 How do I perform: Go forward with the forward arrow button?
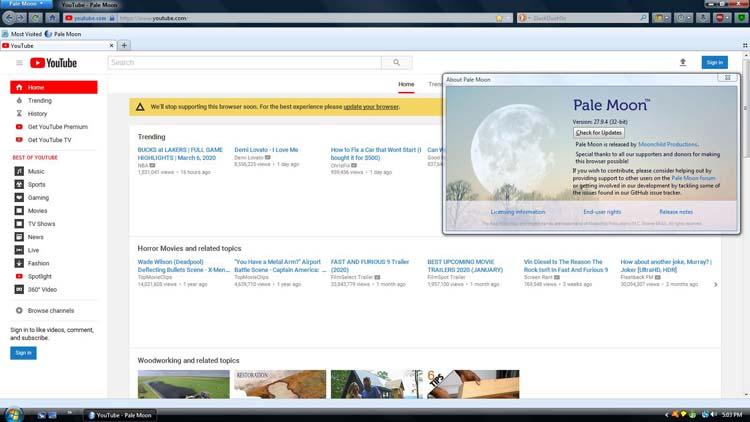click(x=21, y=18)
